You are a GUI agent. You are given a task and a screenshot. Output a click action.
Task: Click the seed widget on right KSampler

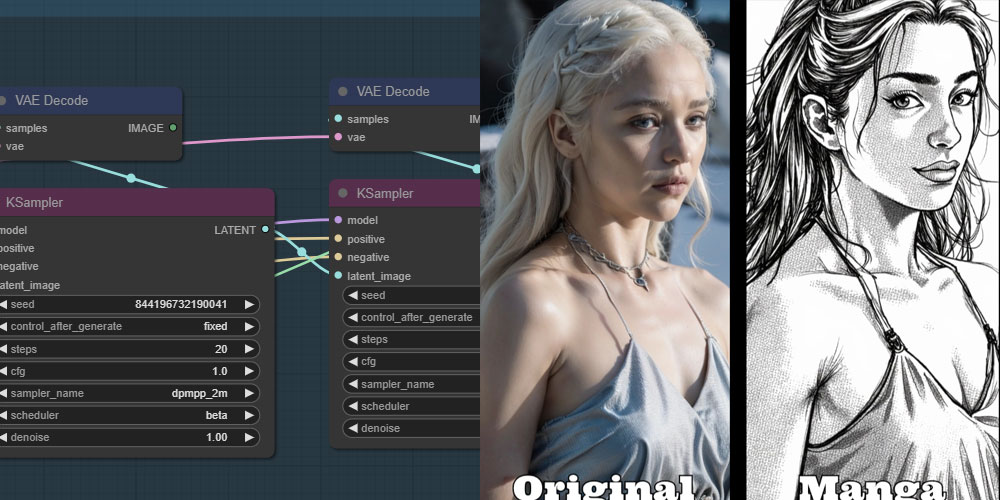[x=411, y=295]
